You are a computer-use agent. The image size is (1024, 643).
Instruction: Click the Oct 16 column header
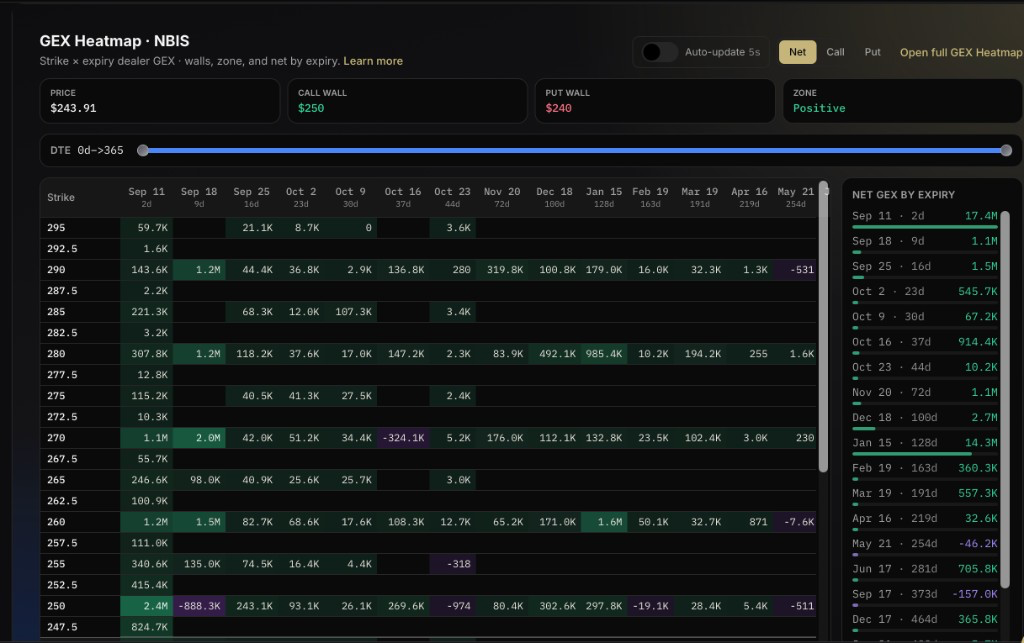point(402,197)
